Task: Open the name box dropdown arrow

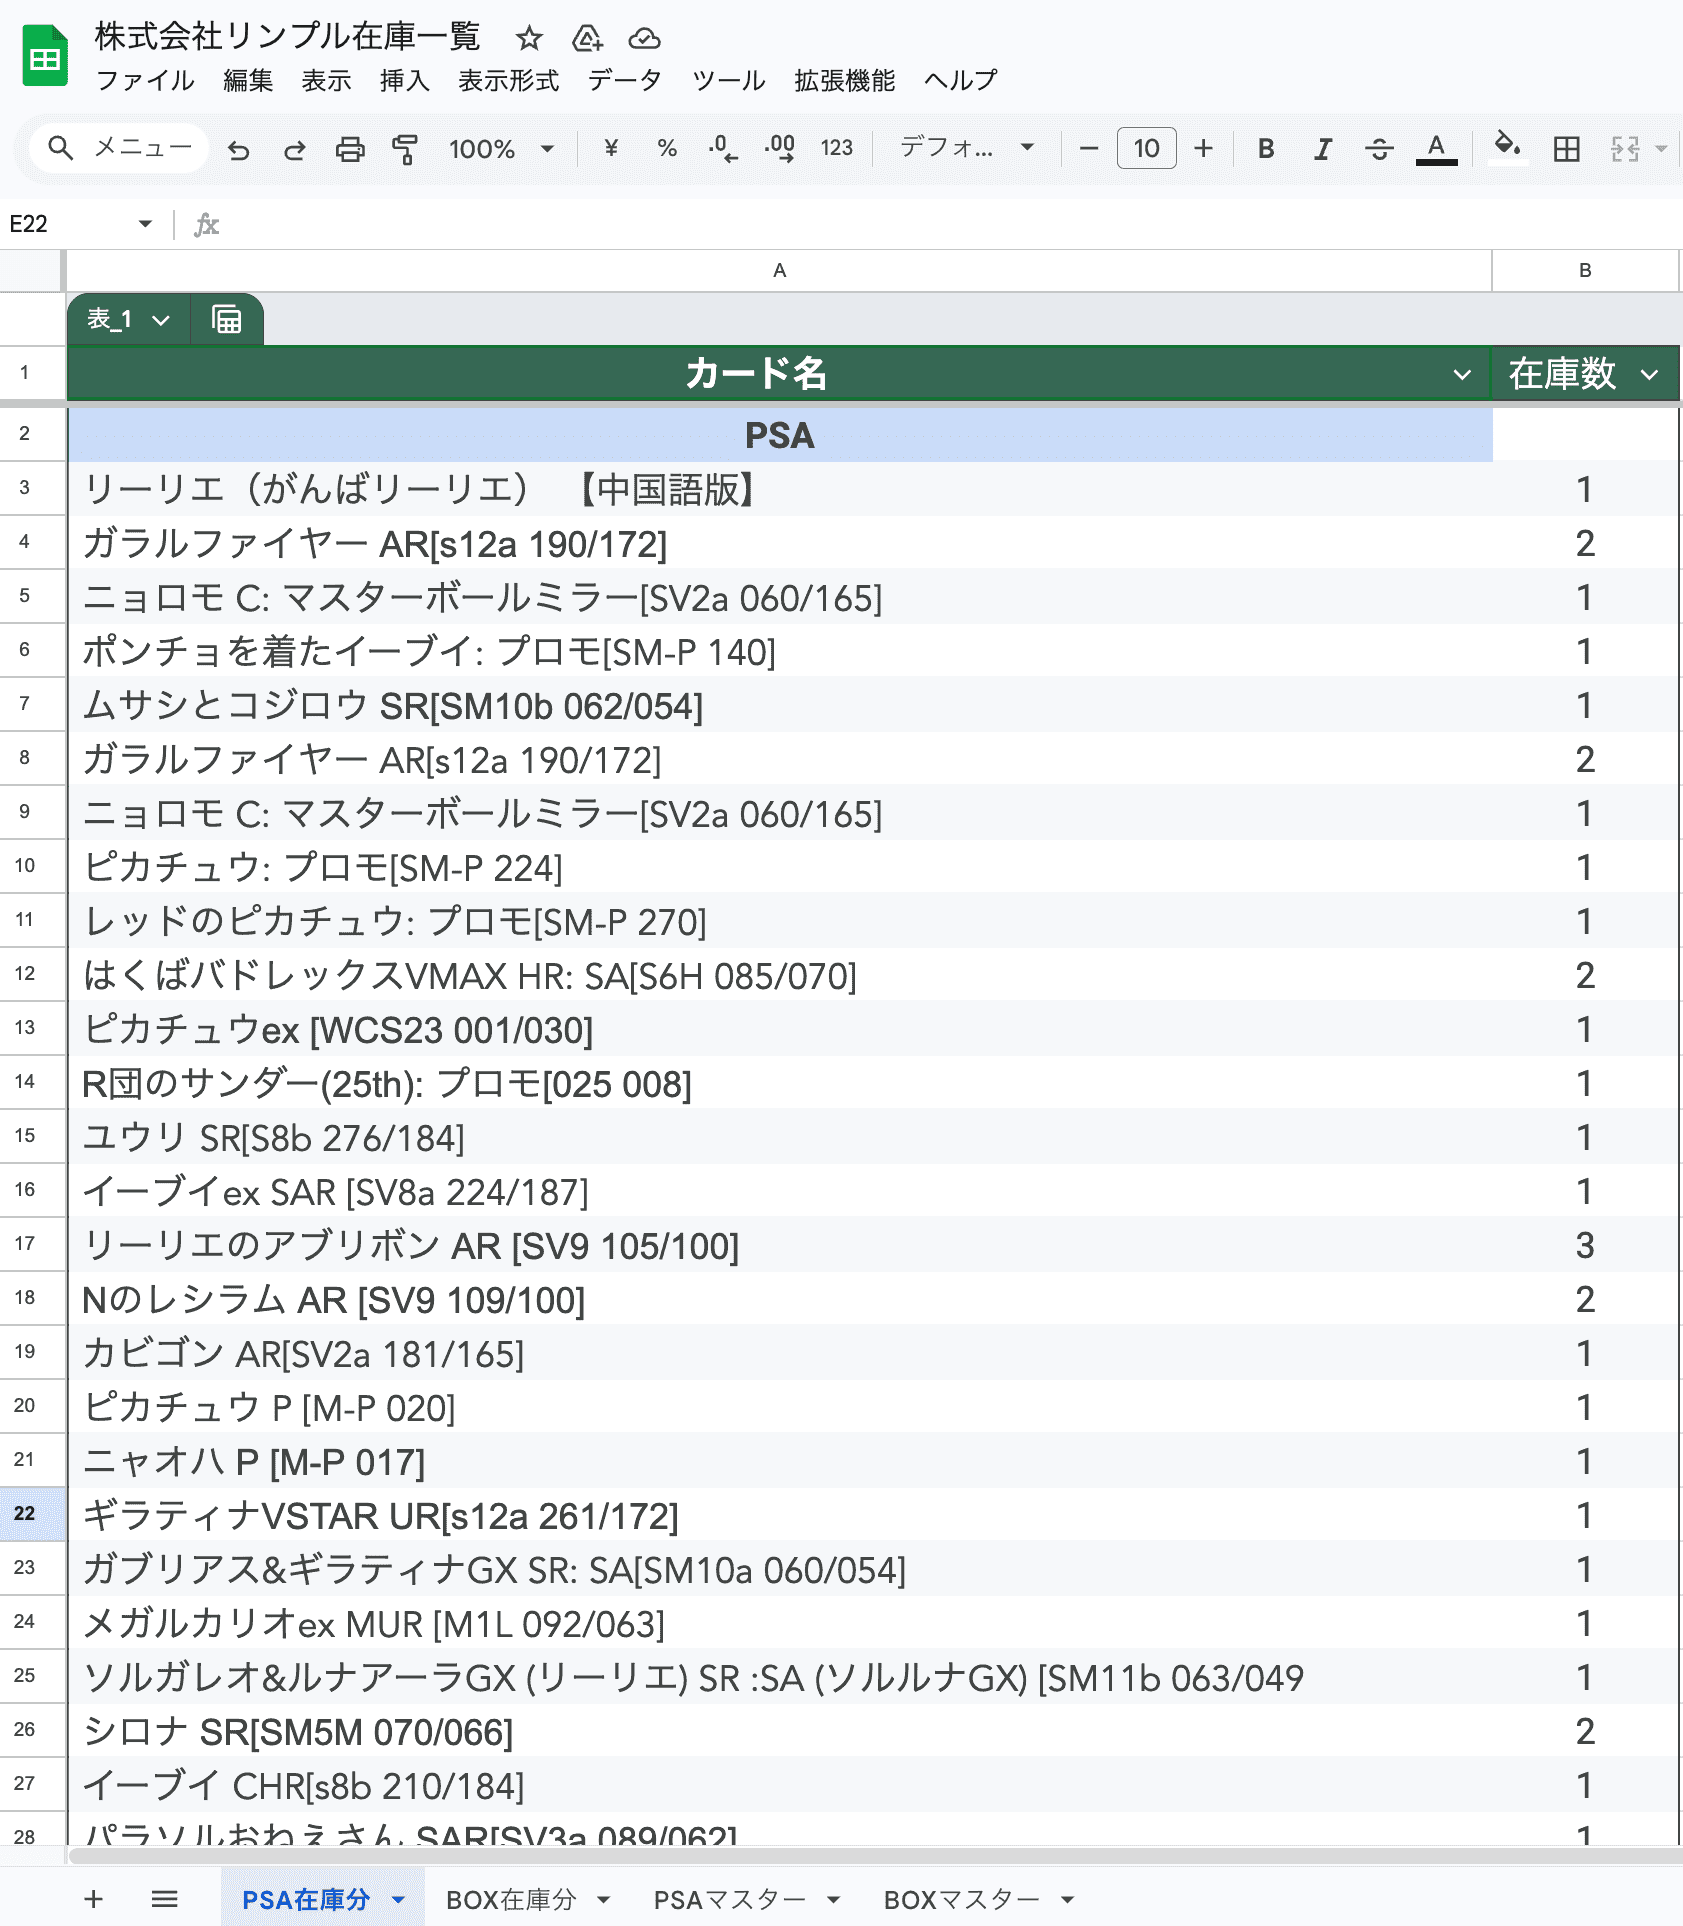Action: (x=145, y=224)
